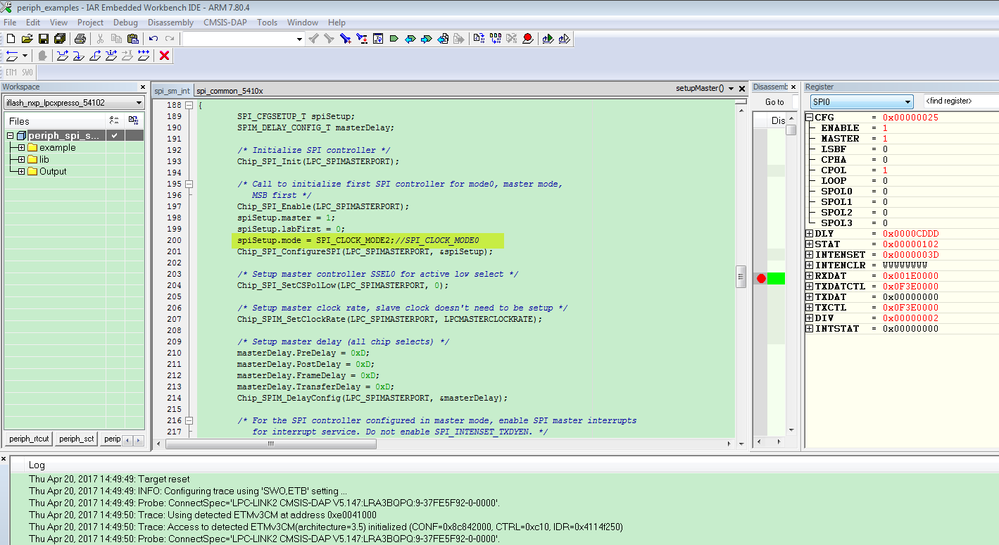Viewport: 999px width, 545px height.
Task: Click the Reset debug toolbar icon
Action: tap(12, 56)
